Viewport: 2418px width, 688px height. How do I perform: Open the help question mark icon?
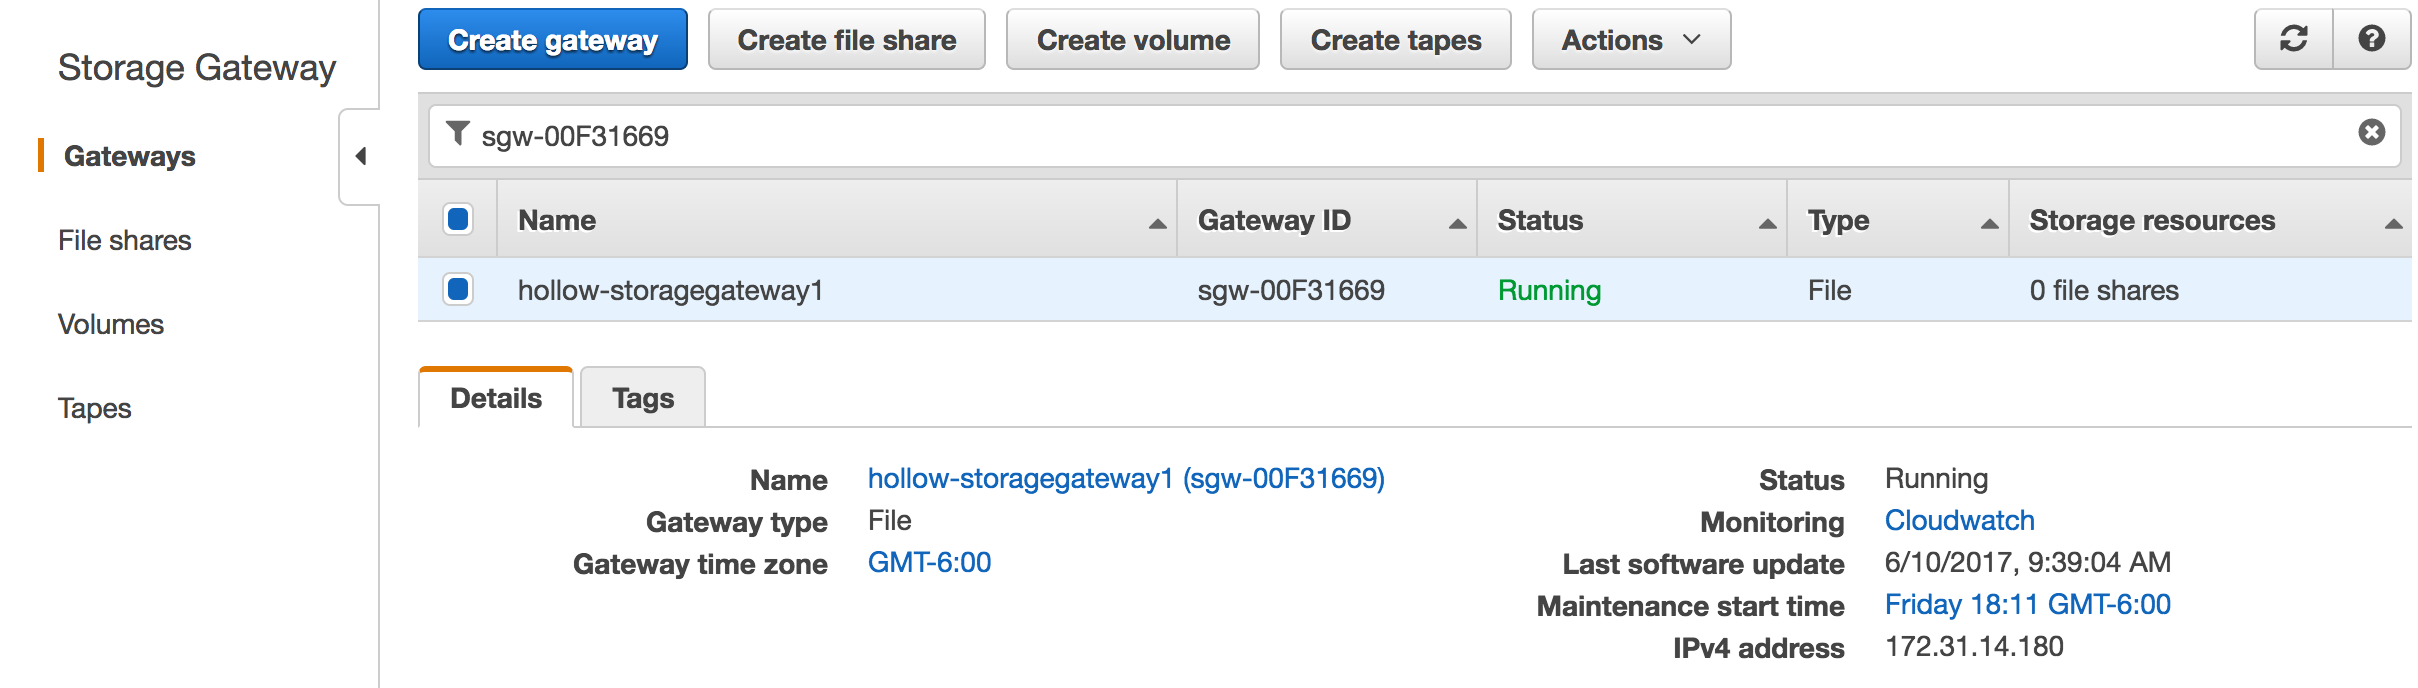2371,39
